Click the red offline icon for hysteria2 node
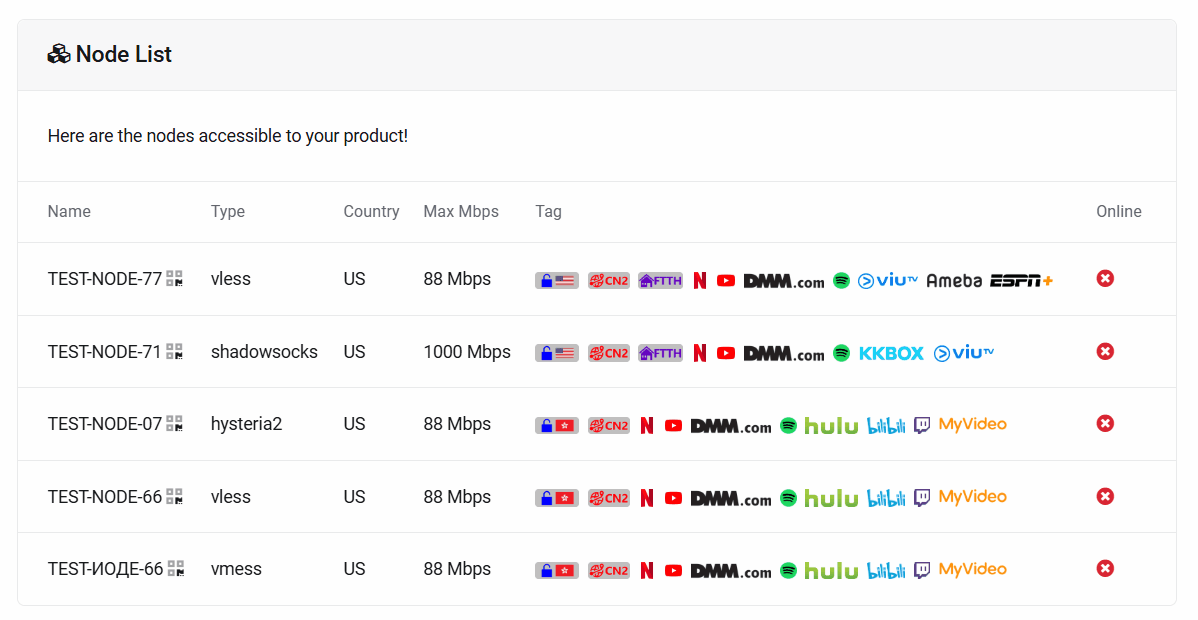 click(x=1105, y=424)
